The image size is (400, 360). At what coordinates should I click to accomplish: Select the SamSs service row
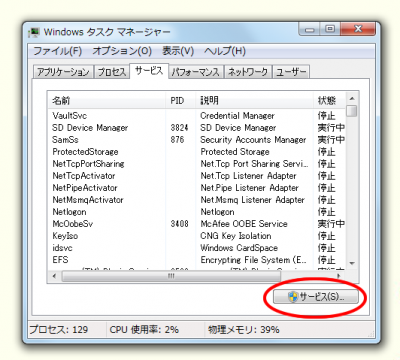[x=197, y=140]
